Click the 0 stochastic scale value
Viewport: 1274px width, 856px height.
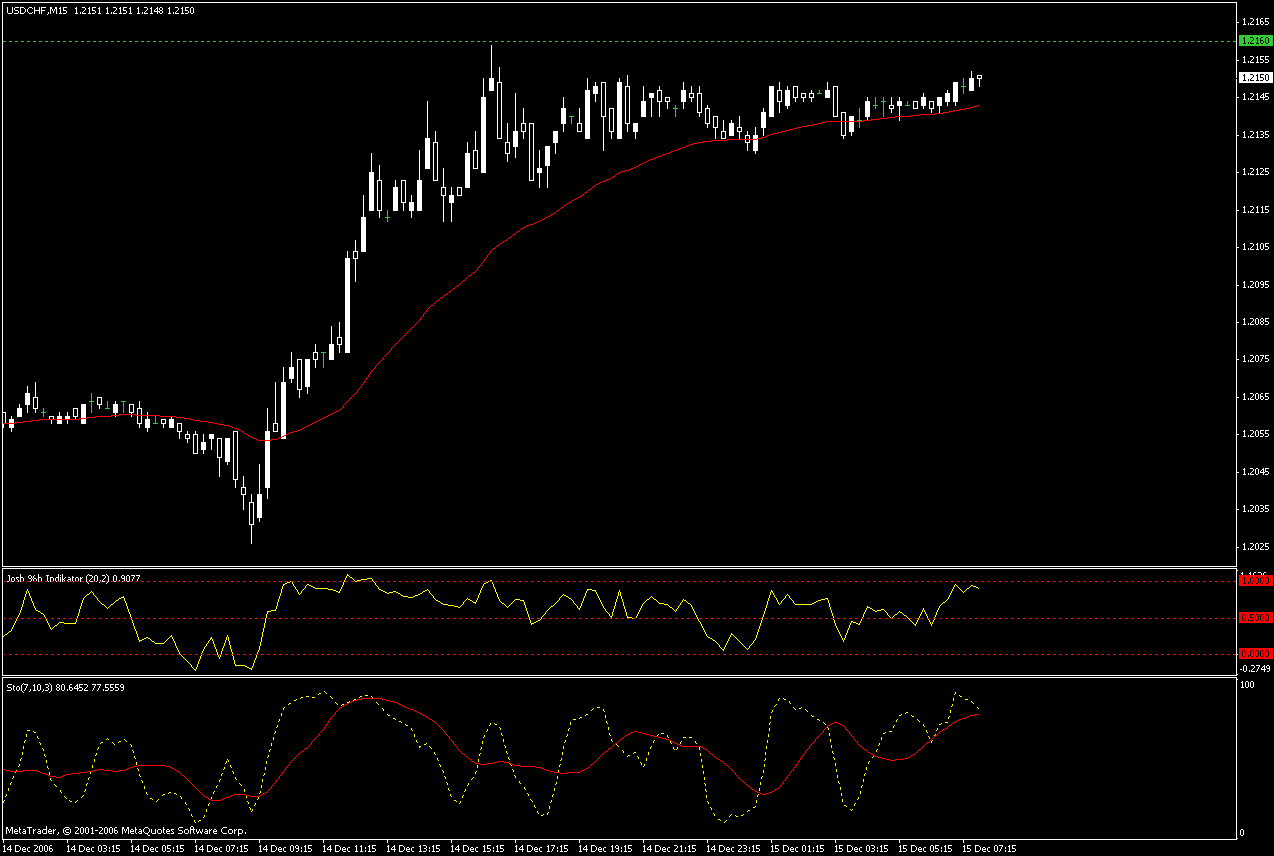pyautogui.click(x=1243, y=832)
